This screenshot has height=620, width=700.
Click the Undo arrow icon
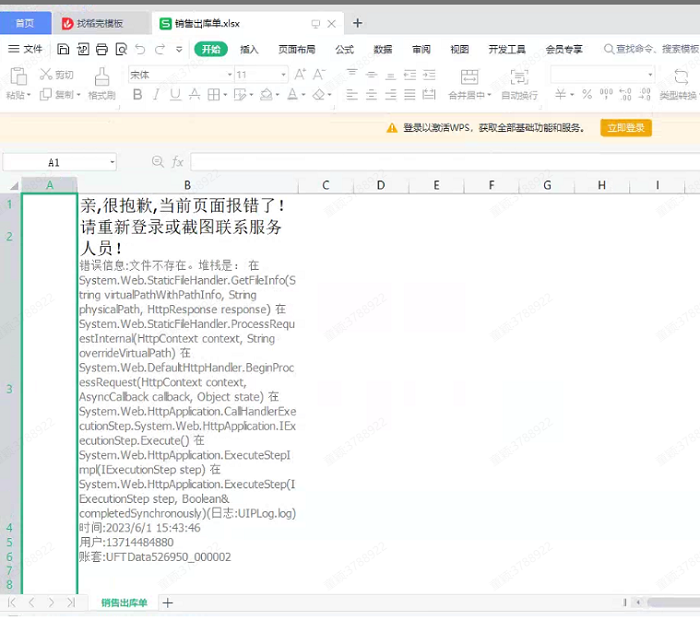tap(141, 49)
